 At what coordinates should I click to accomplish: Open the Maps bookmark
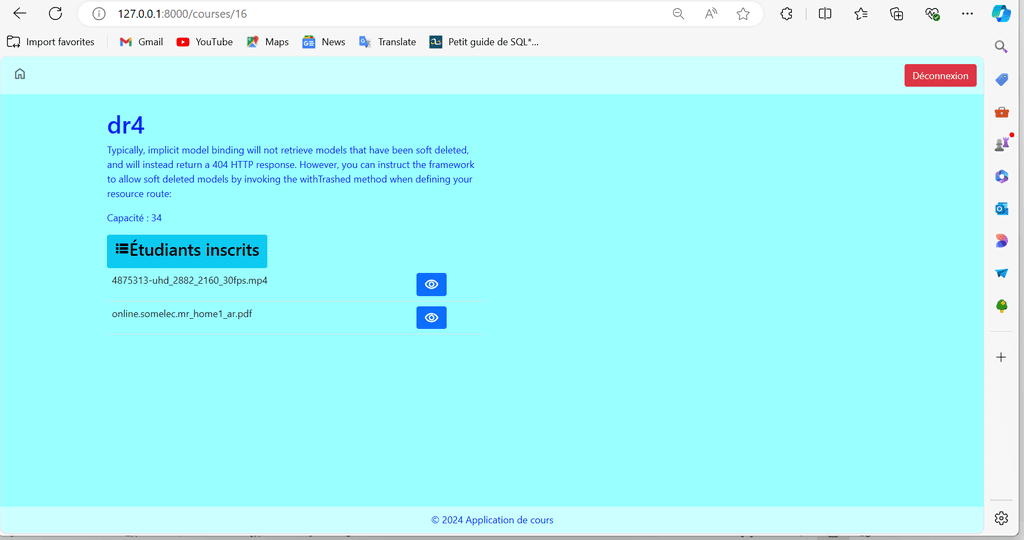coord(268,42)
